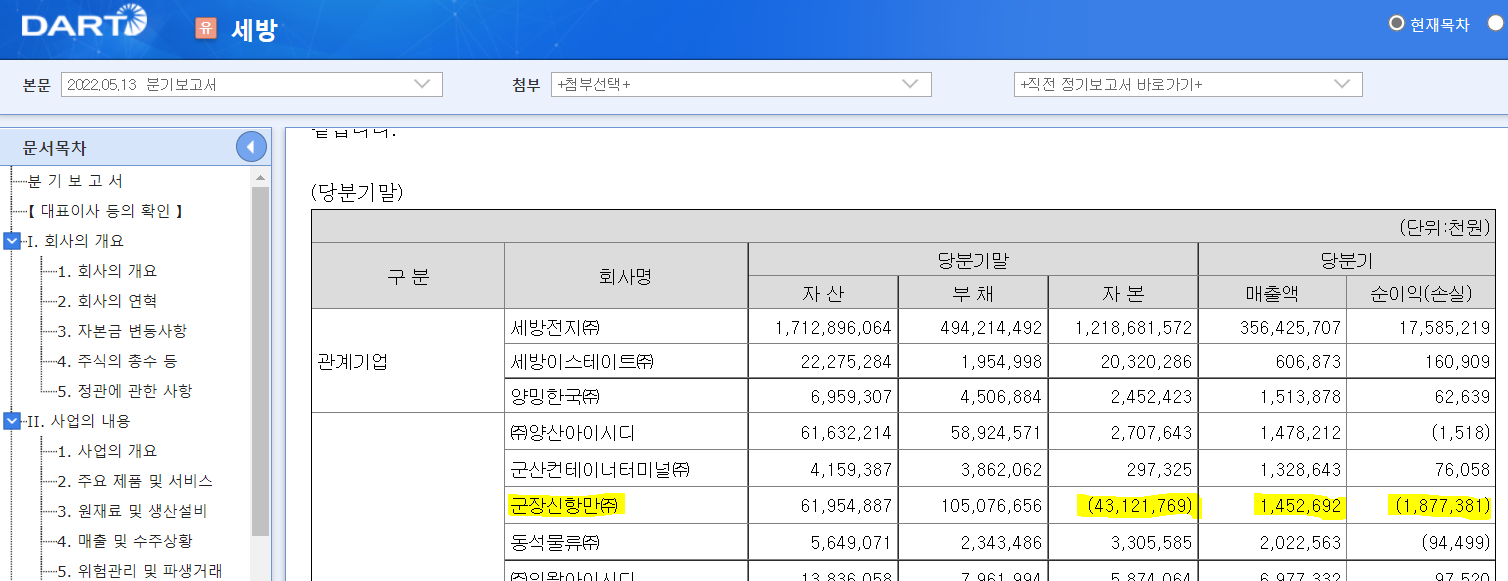Open 3. 자본금 변동사항 subsection

pos(122,331)
